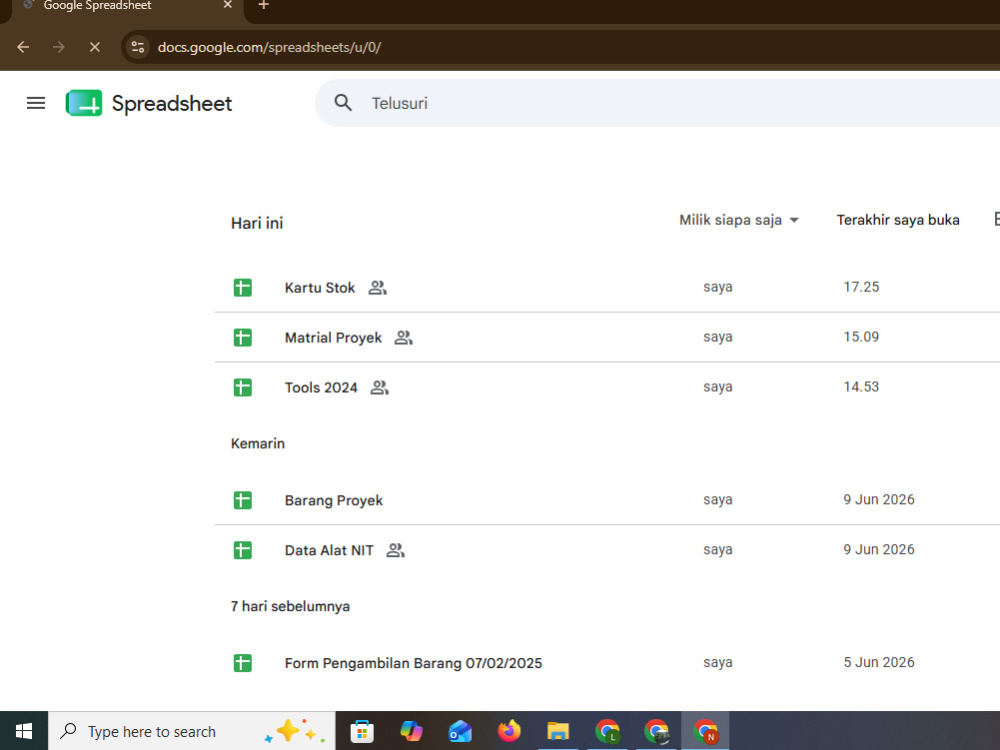Click the 17.25 time for Kartu Stok
Screen dimensions: 1000x750
861,287
